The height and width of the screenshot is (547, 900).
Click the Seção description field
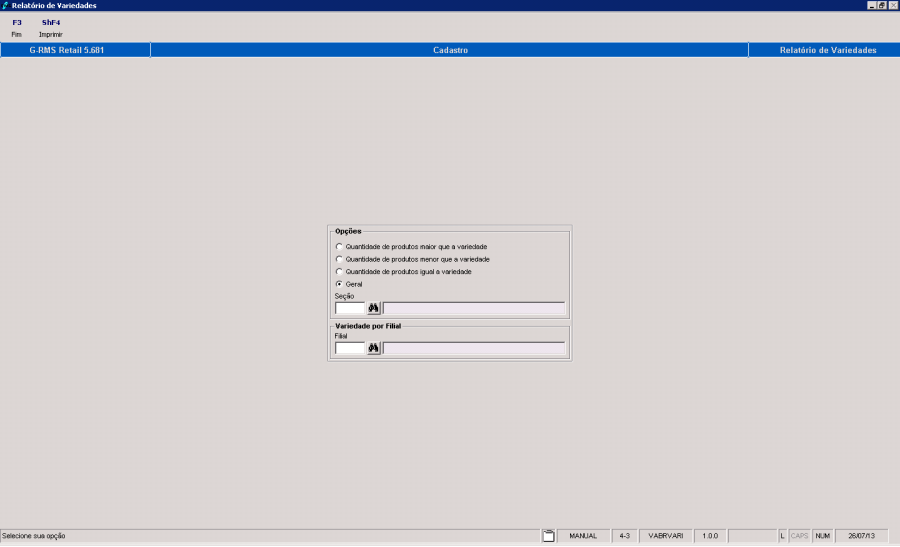point(474,308)
